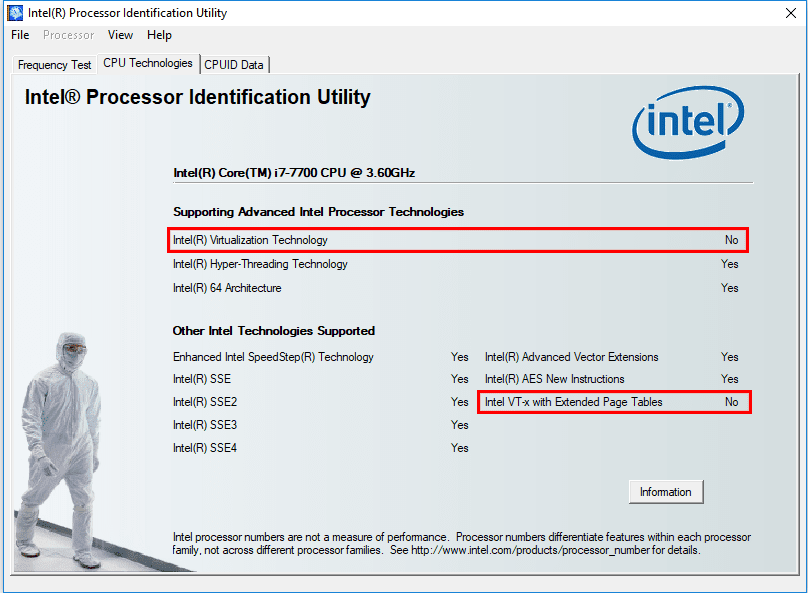
Task: Click the processor number URL in footer text
Action: [530, 550]
